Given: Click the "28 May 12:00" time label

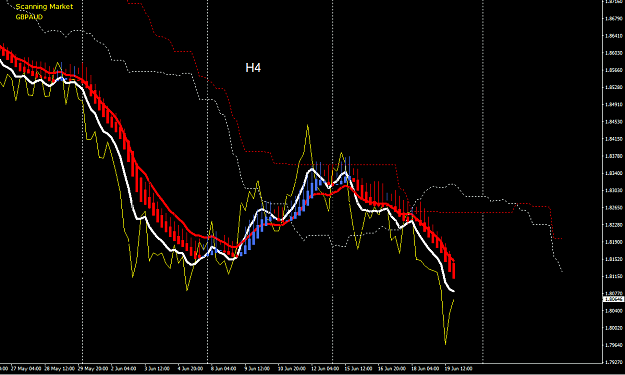Looking at the screenshot, I should (60, 369).
